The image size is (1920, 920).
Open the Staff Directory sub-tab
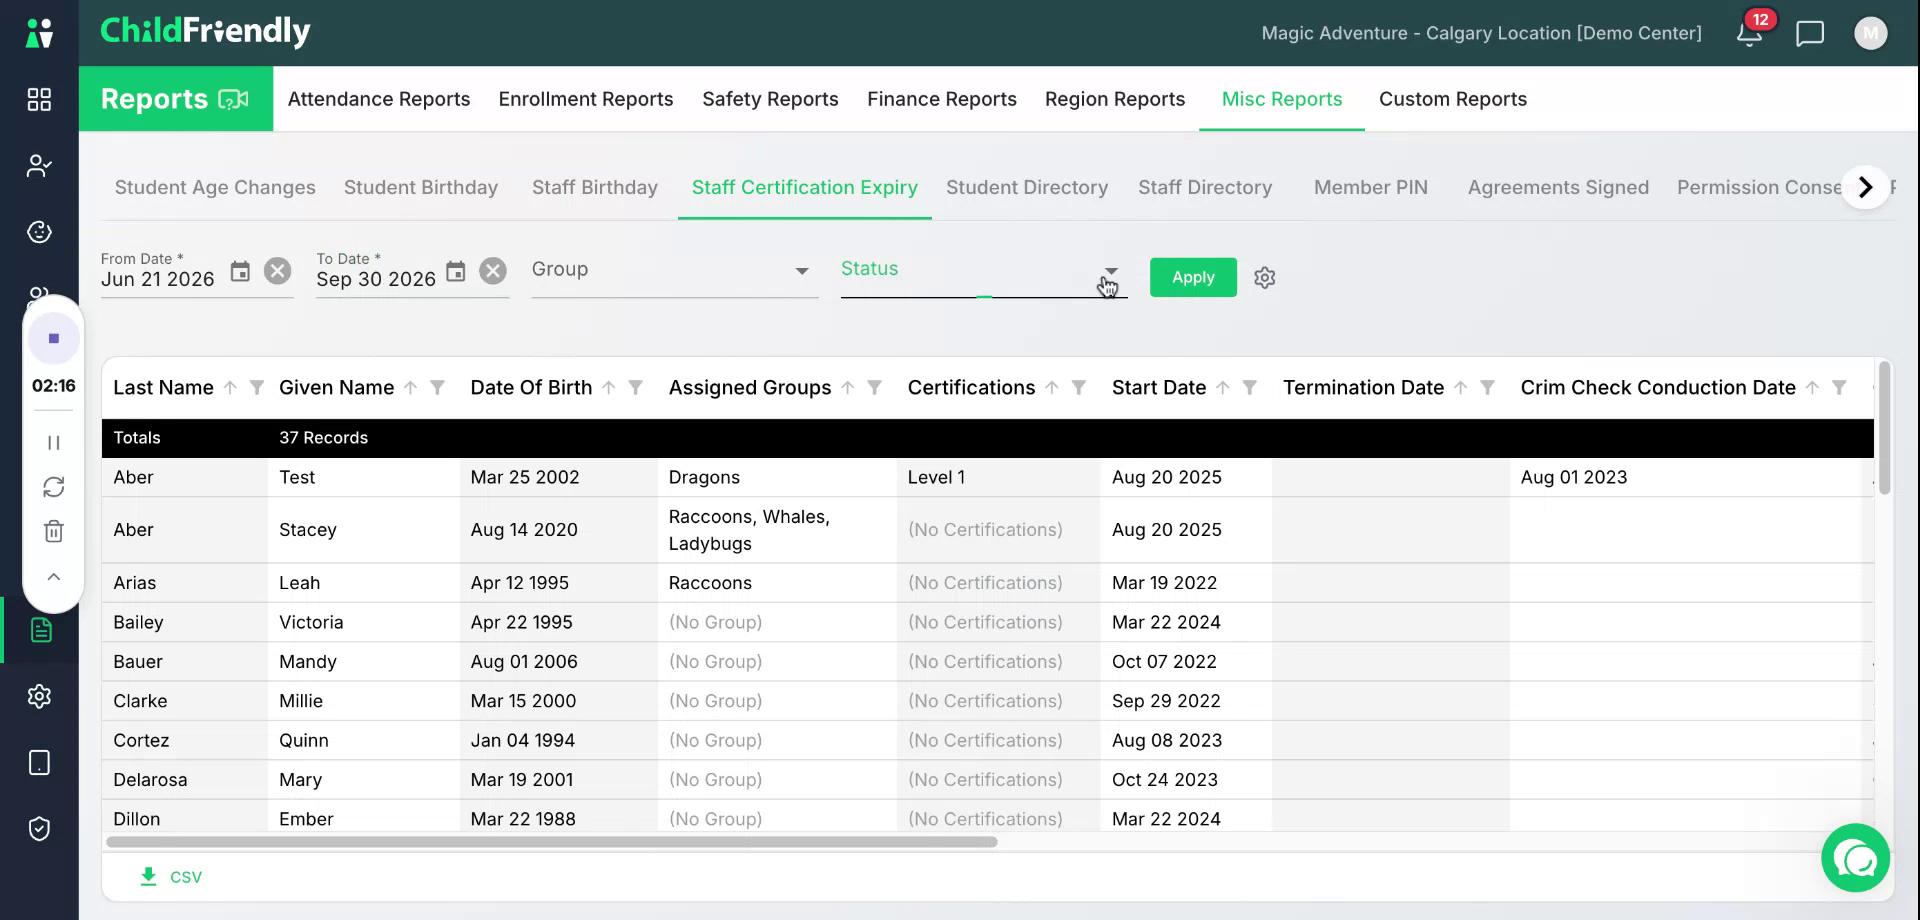[x=1205, y=188]
